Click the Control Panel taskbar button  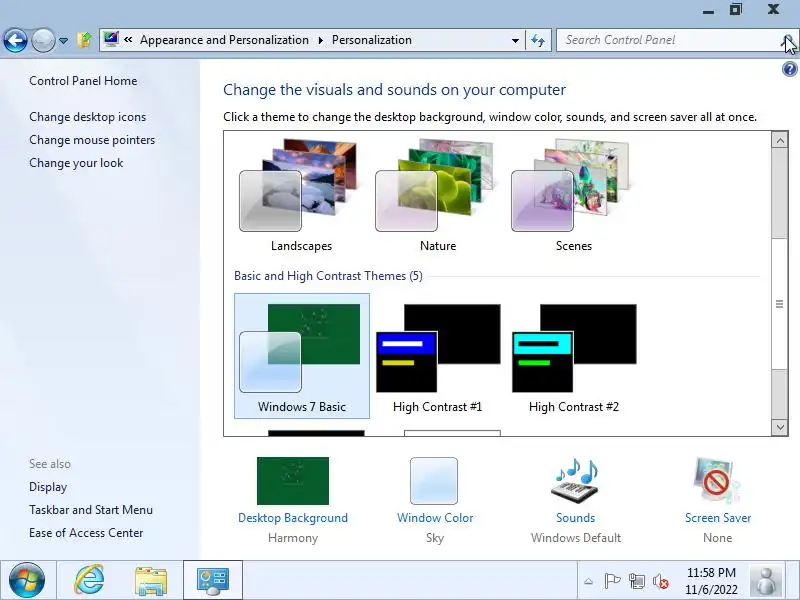213,580
